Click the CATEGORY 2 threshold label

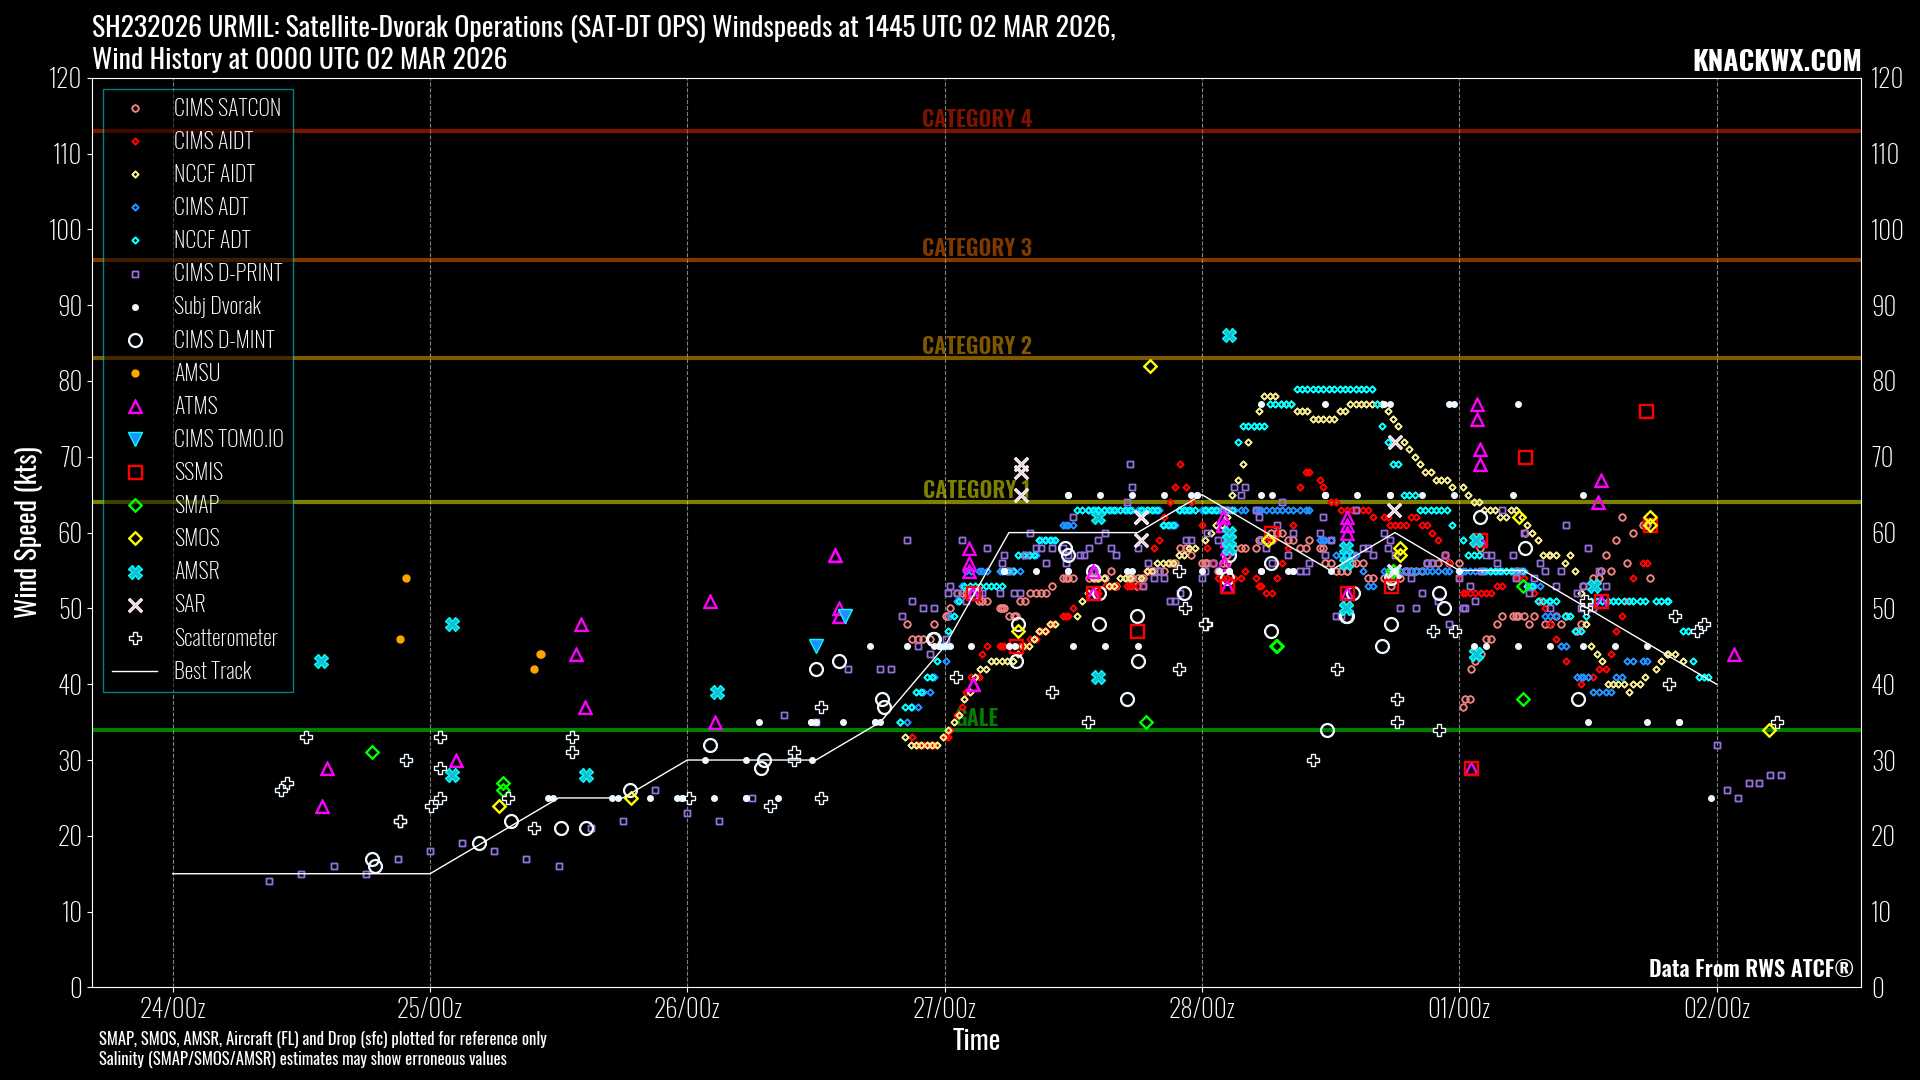pos(976,345)
